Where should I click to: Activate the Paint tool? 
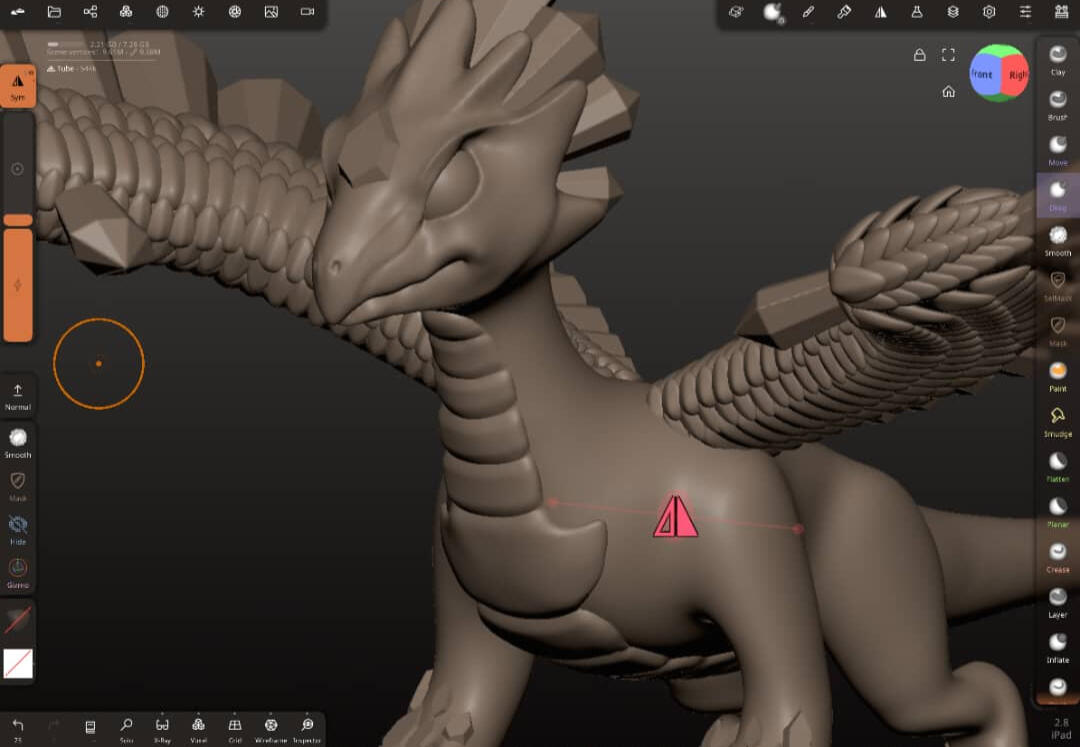click(x=1057, y=377)
